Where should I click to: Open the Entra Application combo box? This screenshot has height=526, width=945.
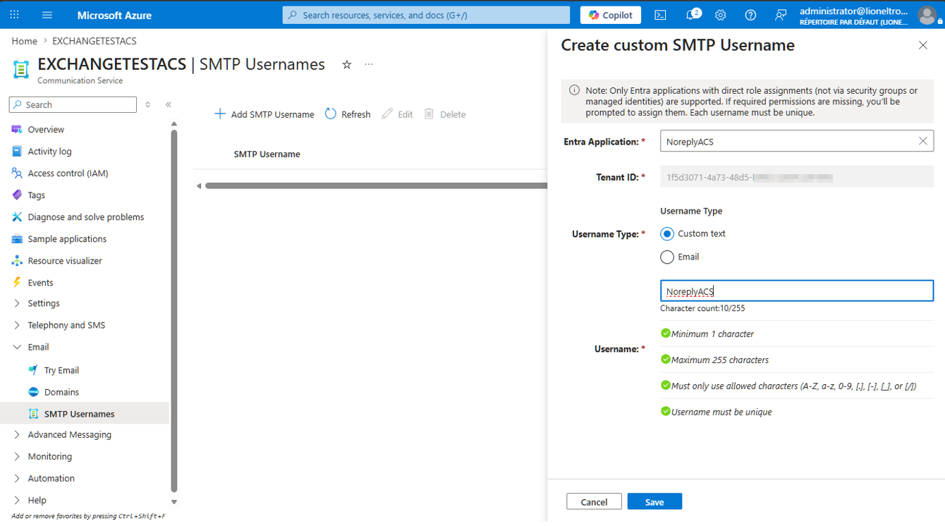797,141
